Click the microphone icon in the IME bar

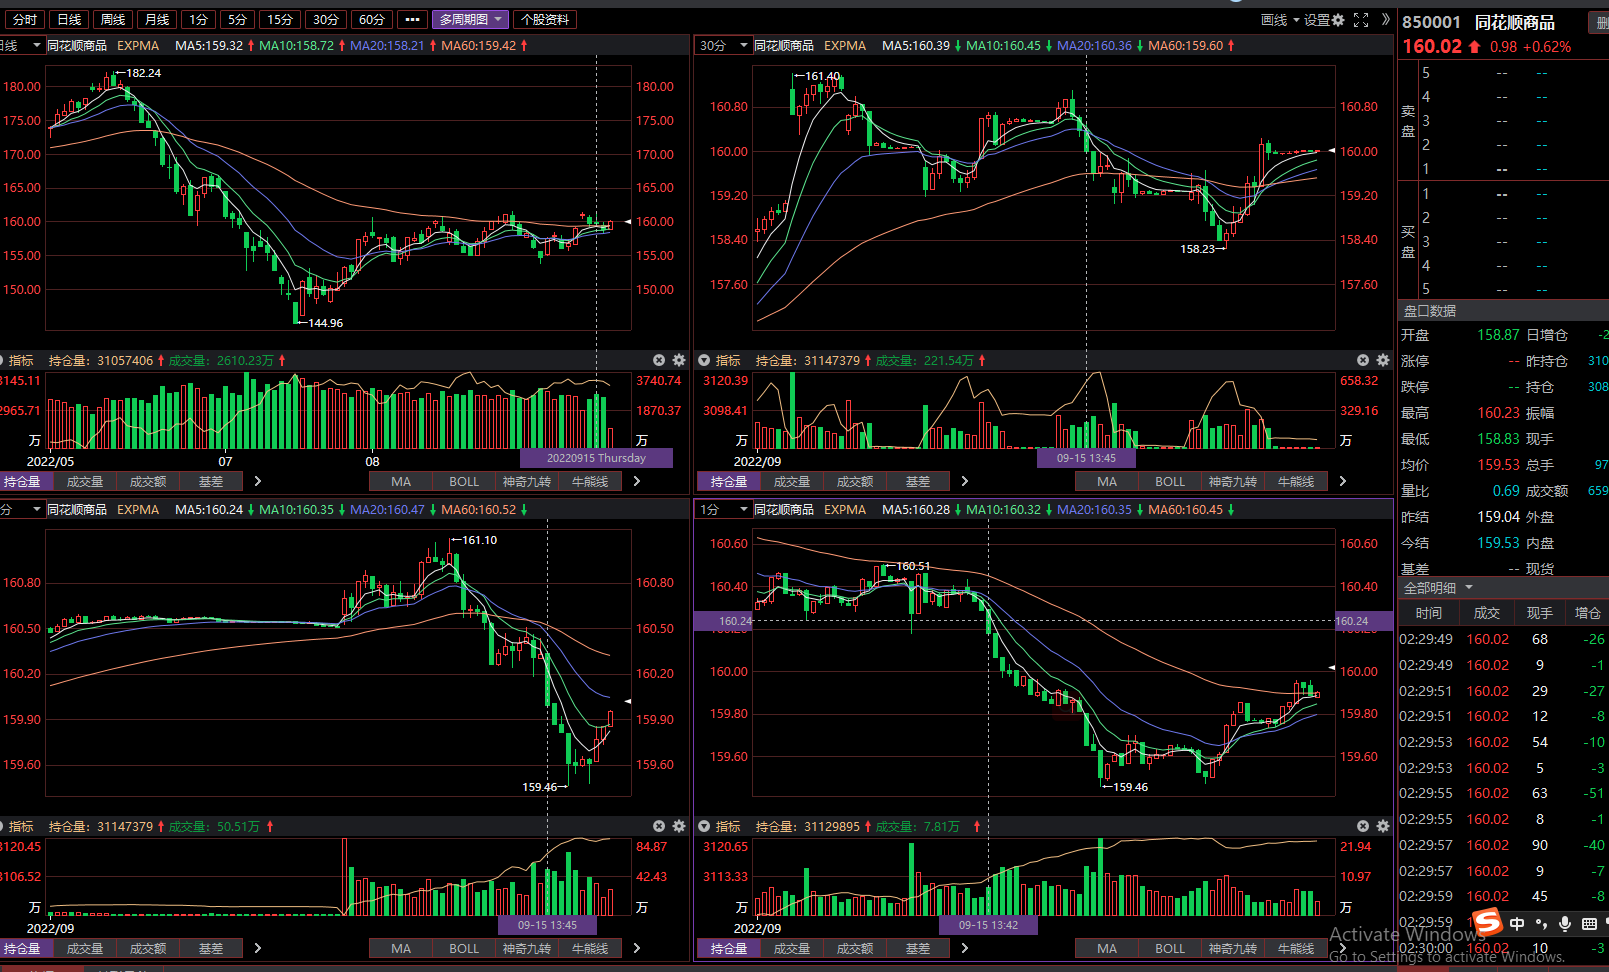(x=1565, y=924)
